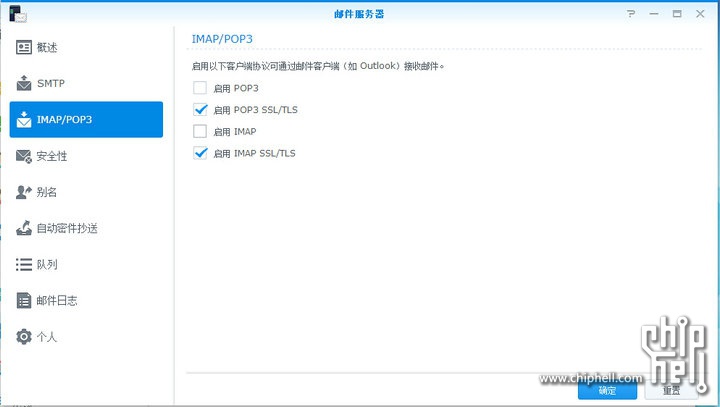Click the 邮件服务器 window title

[359, 14]
